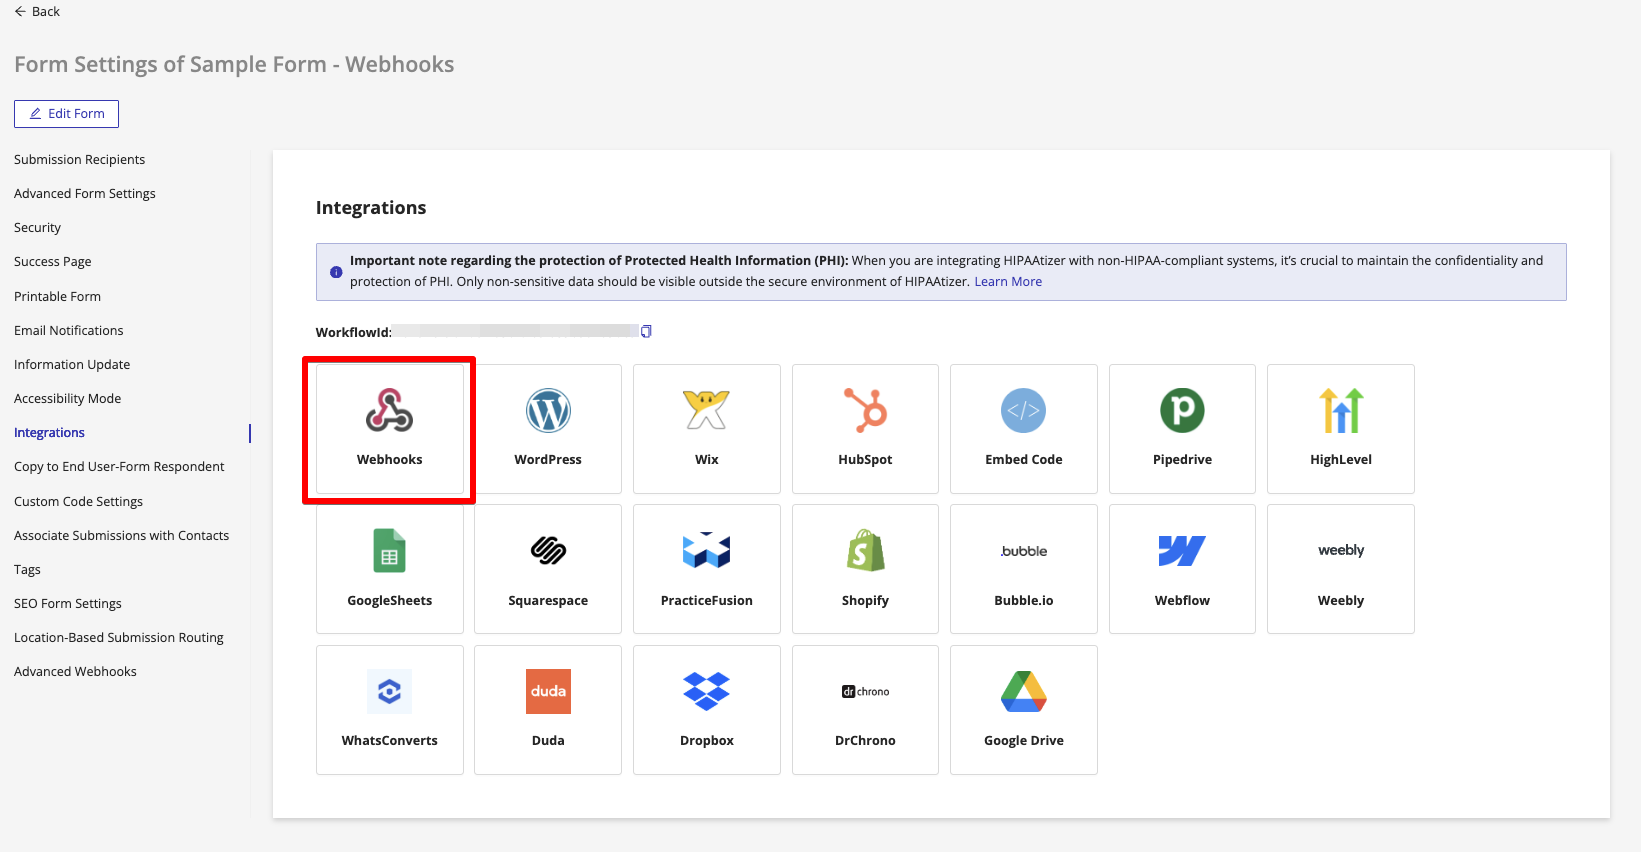Open Advanced Webhooks settings
The width and height of the screenshot is (1641, 852).
76,672
